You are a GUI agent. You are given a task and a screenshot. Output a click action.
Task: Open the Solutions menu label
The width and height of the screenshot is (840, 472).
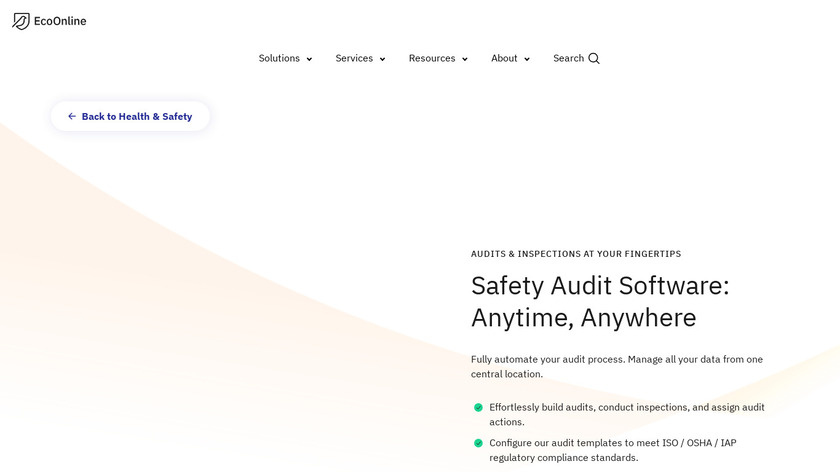click(279, 58)
